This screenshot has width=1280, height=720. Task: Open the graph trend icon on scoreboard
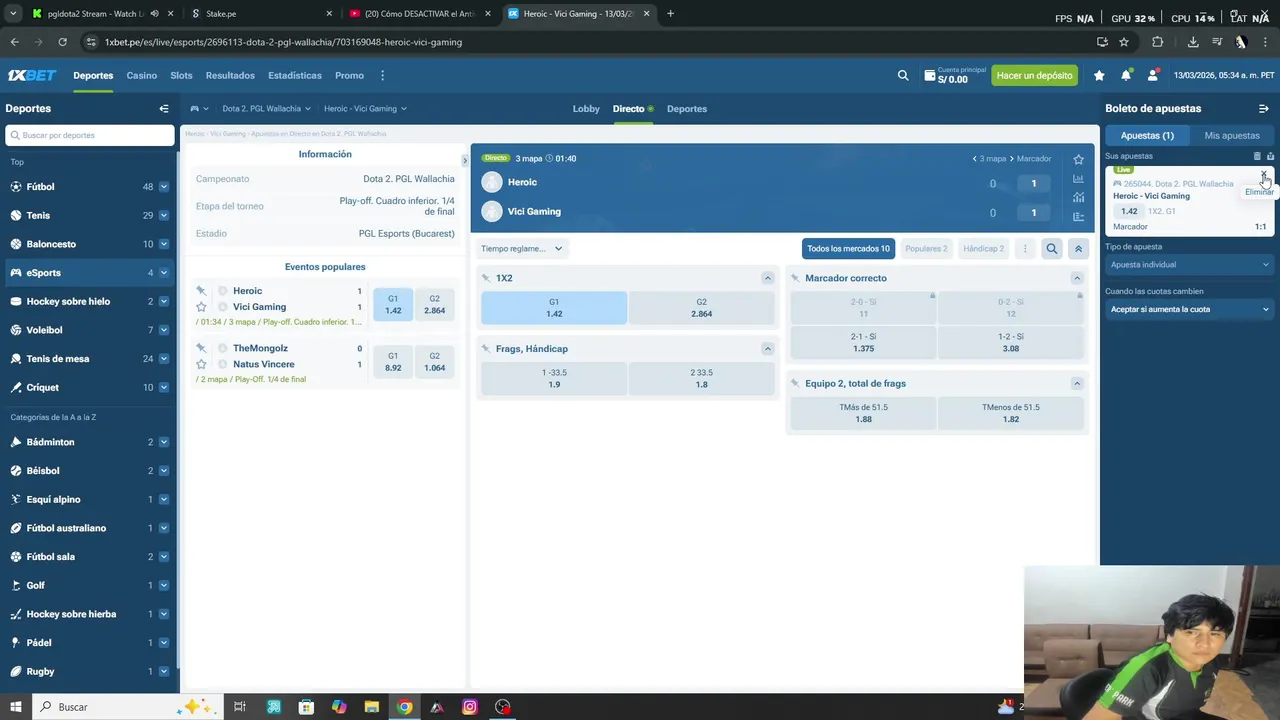point(1078,198)
